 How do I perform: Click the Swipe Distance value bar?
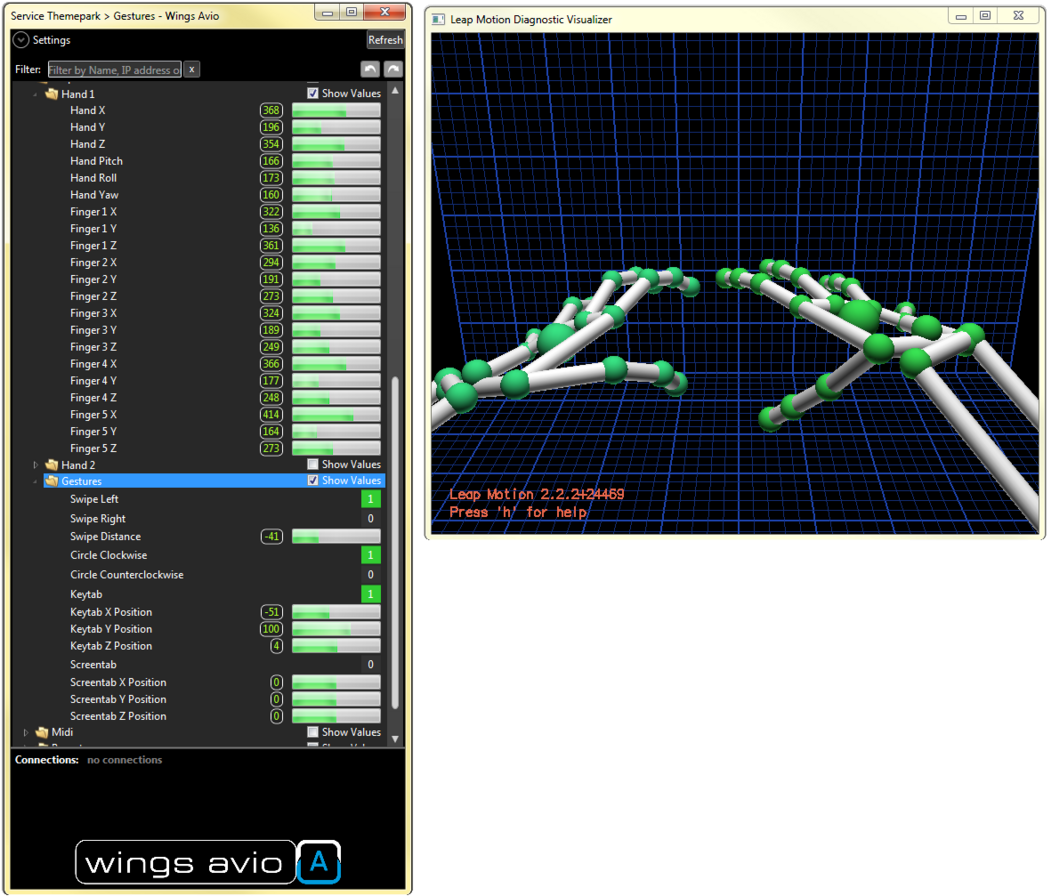click(335, 536)
